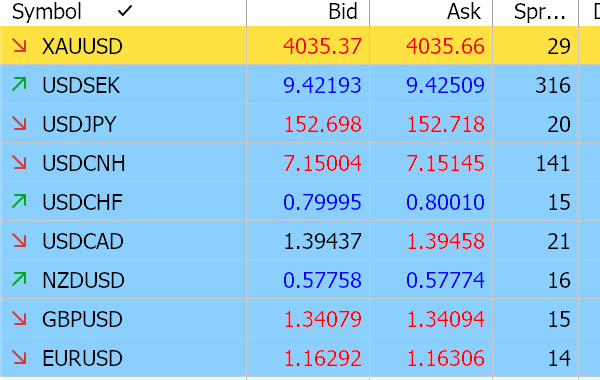Image resolution: width=600 pixels, height=380 pixels.
Task: Click the GBPUSD down-arrow trend icon
Action: pos(19,319)
